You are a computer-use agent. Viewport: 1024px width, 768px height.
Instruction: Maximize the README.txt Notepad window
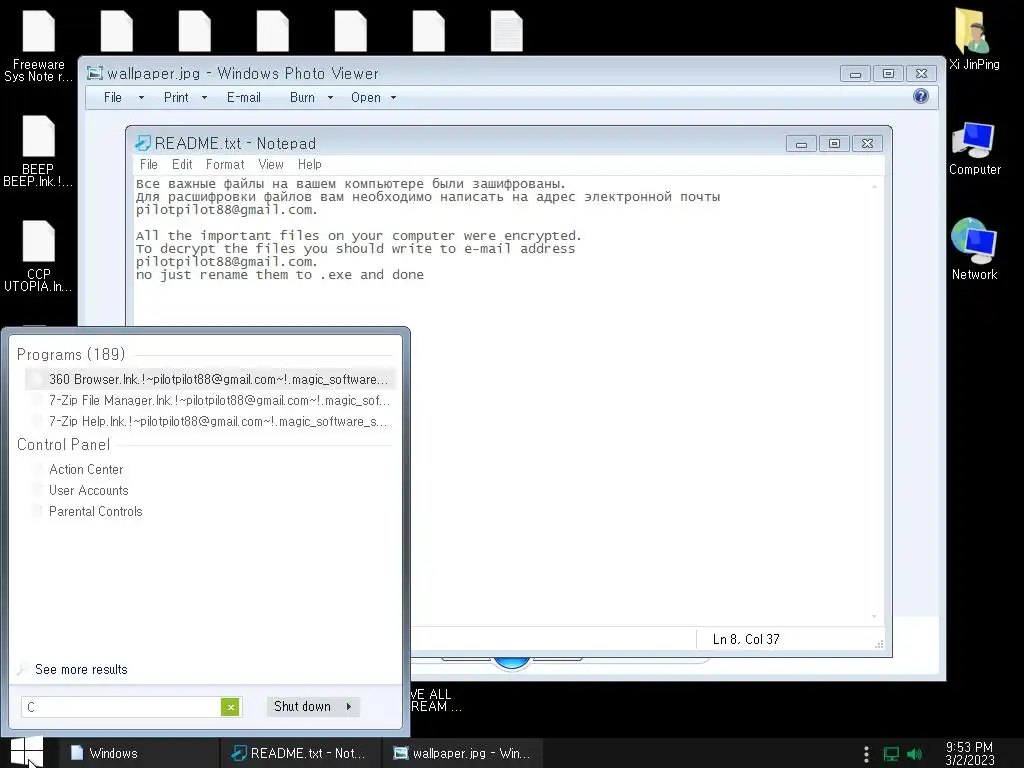[834, 144]
